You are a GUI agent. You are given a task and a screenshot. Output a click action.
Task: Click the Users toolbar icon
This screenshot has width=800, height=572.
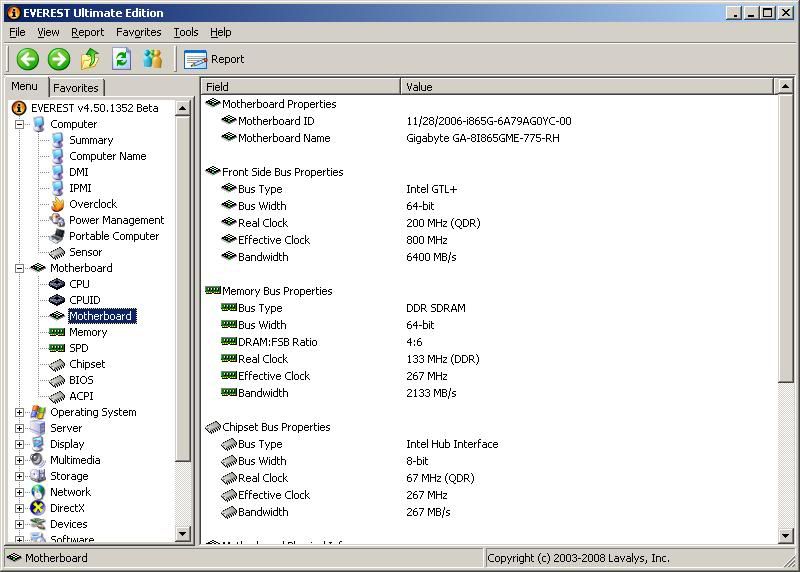(153, 59)
